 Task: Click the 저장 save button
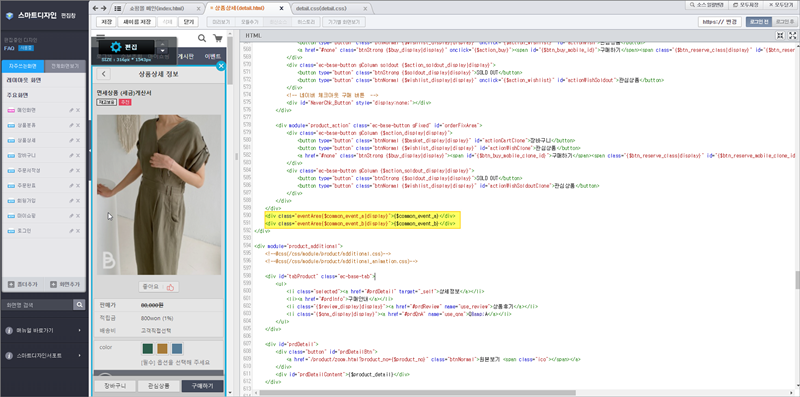coord(106,22)
